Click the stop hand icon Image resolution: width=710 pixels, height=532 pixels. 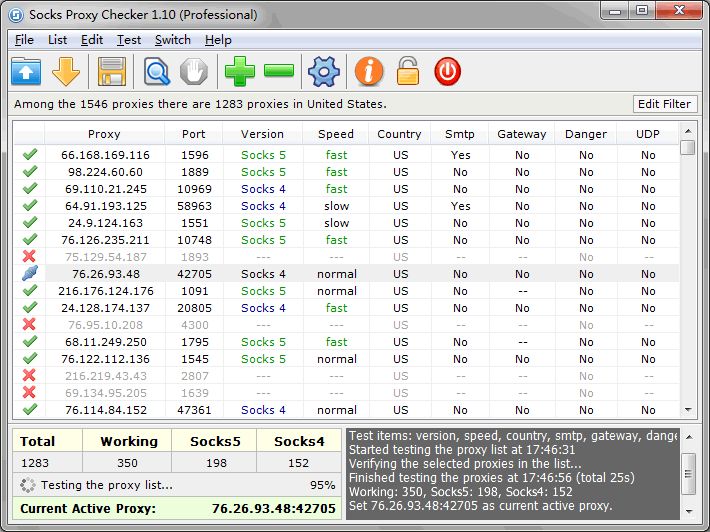pyautogui.click(x=193, y=71)
